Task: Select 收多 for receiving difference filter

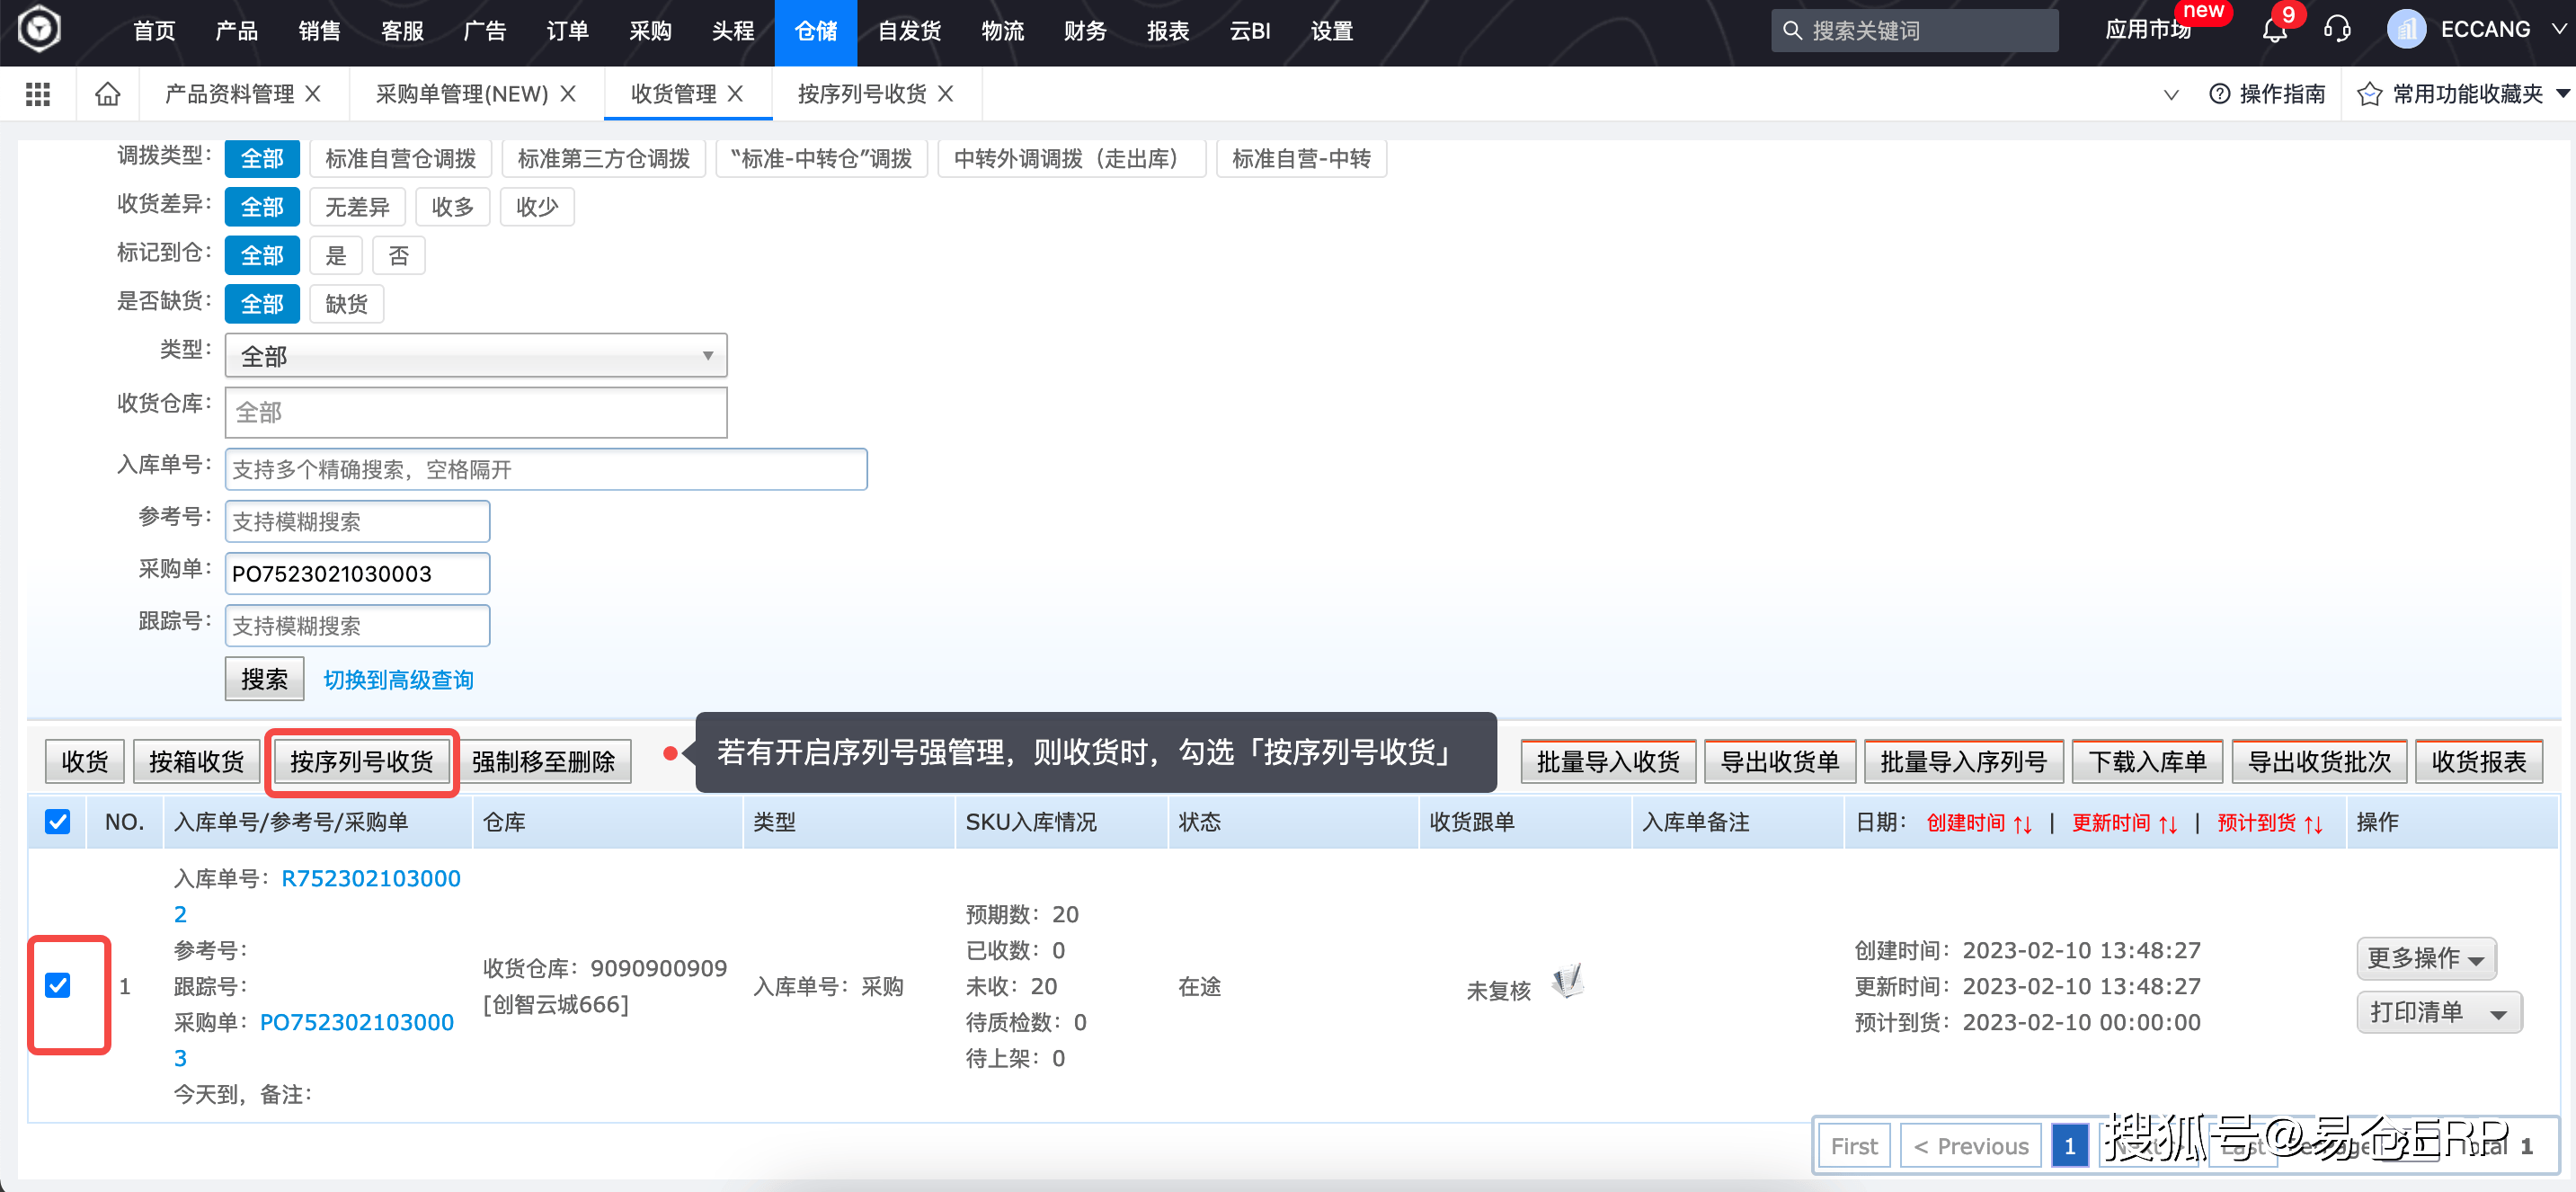Action: (452, 207)
